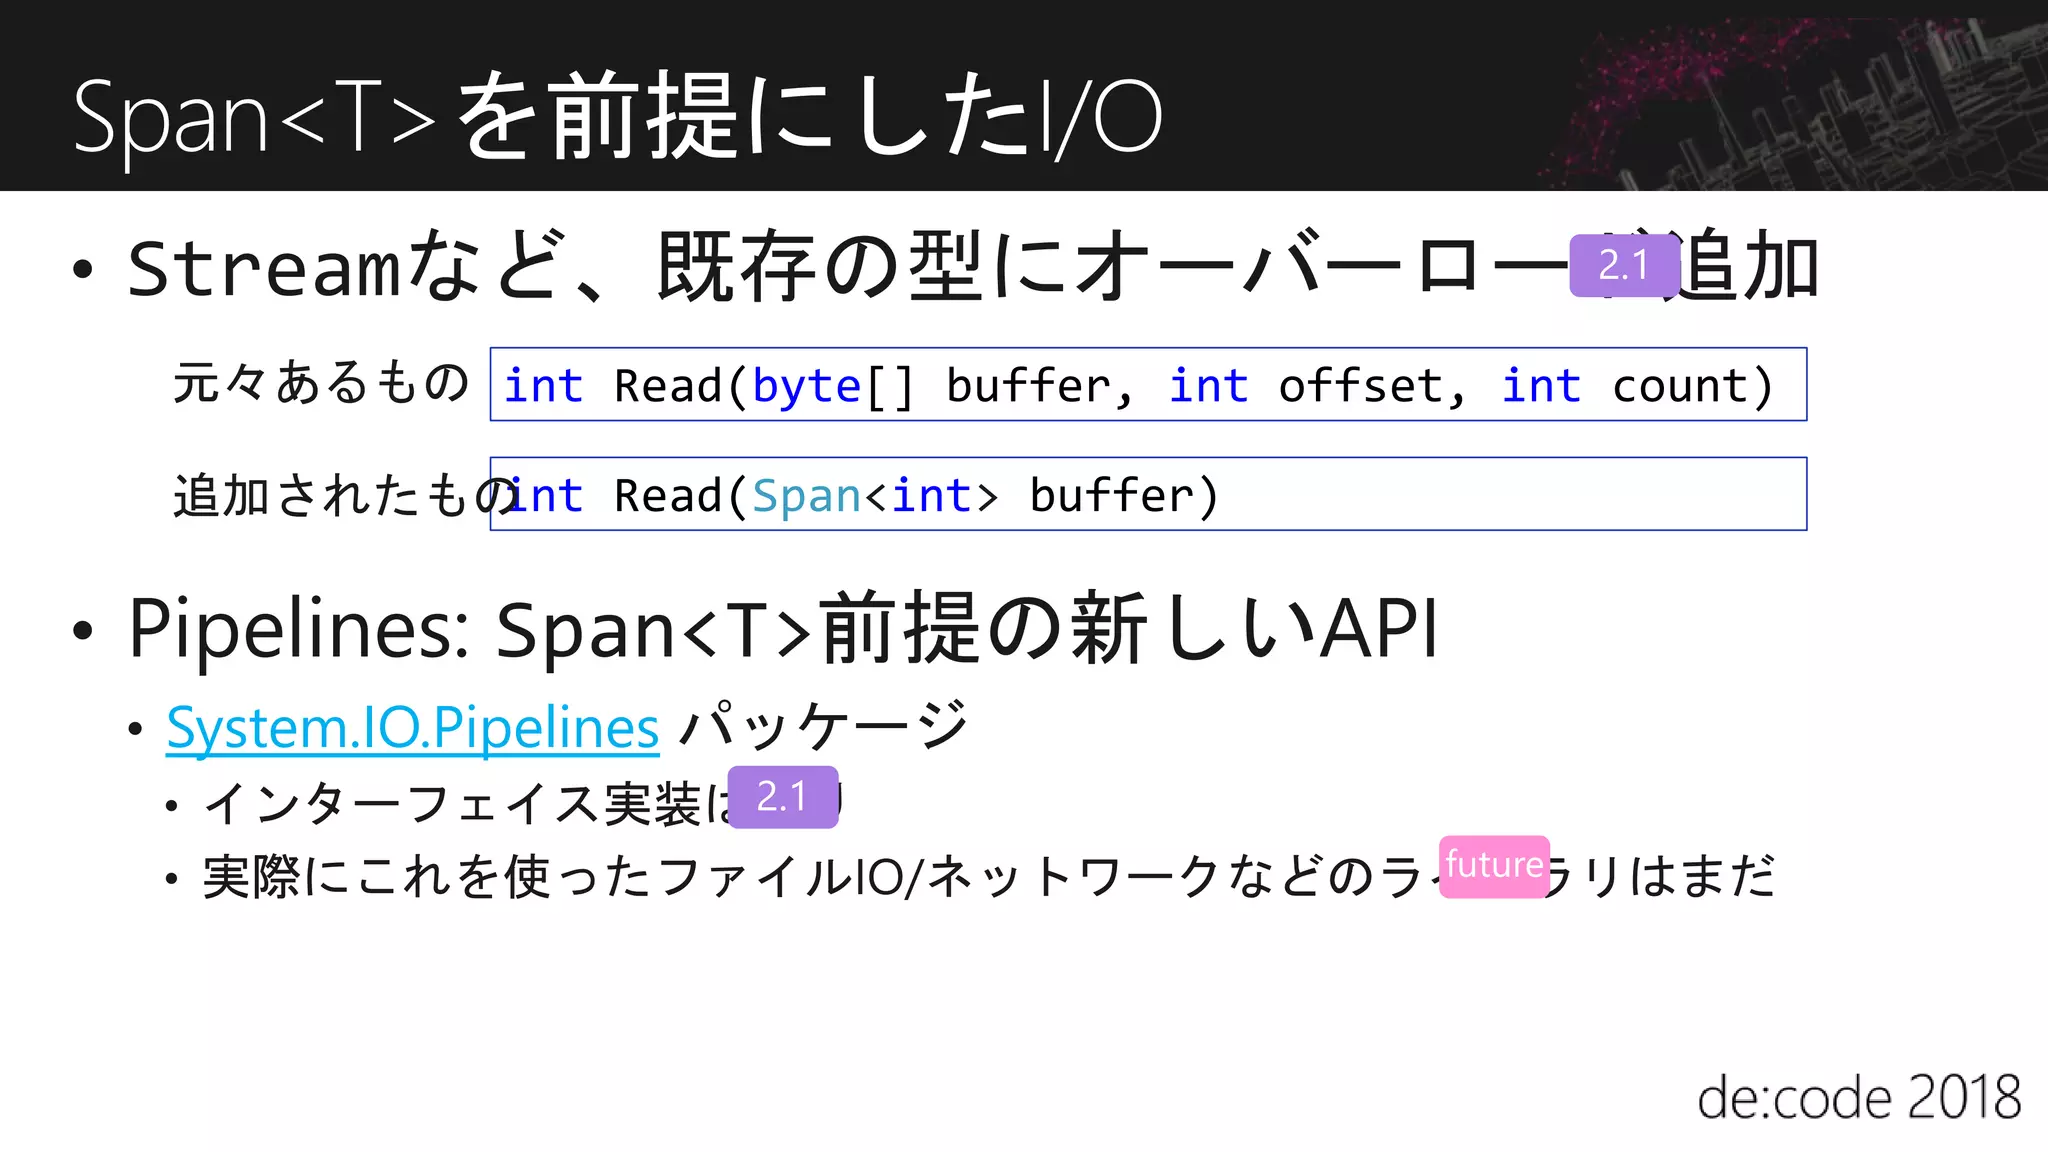This screenshot has height=1152, width=2048.
Task: Click the bullet Pipelines: Span<T>前提の新しいAPI
Action: point(783,630)
